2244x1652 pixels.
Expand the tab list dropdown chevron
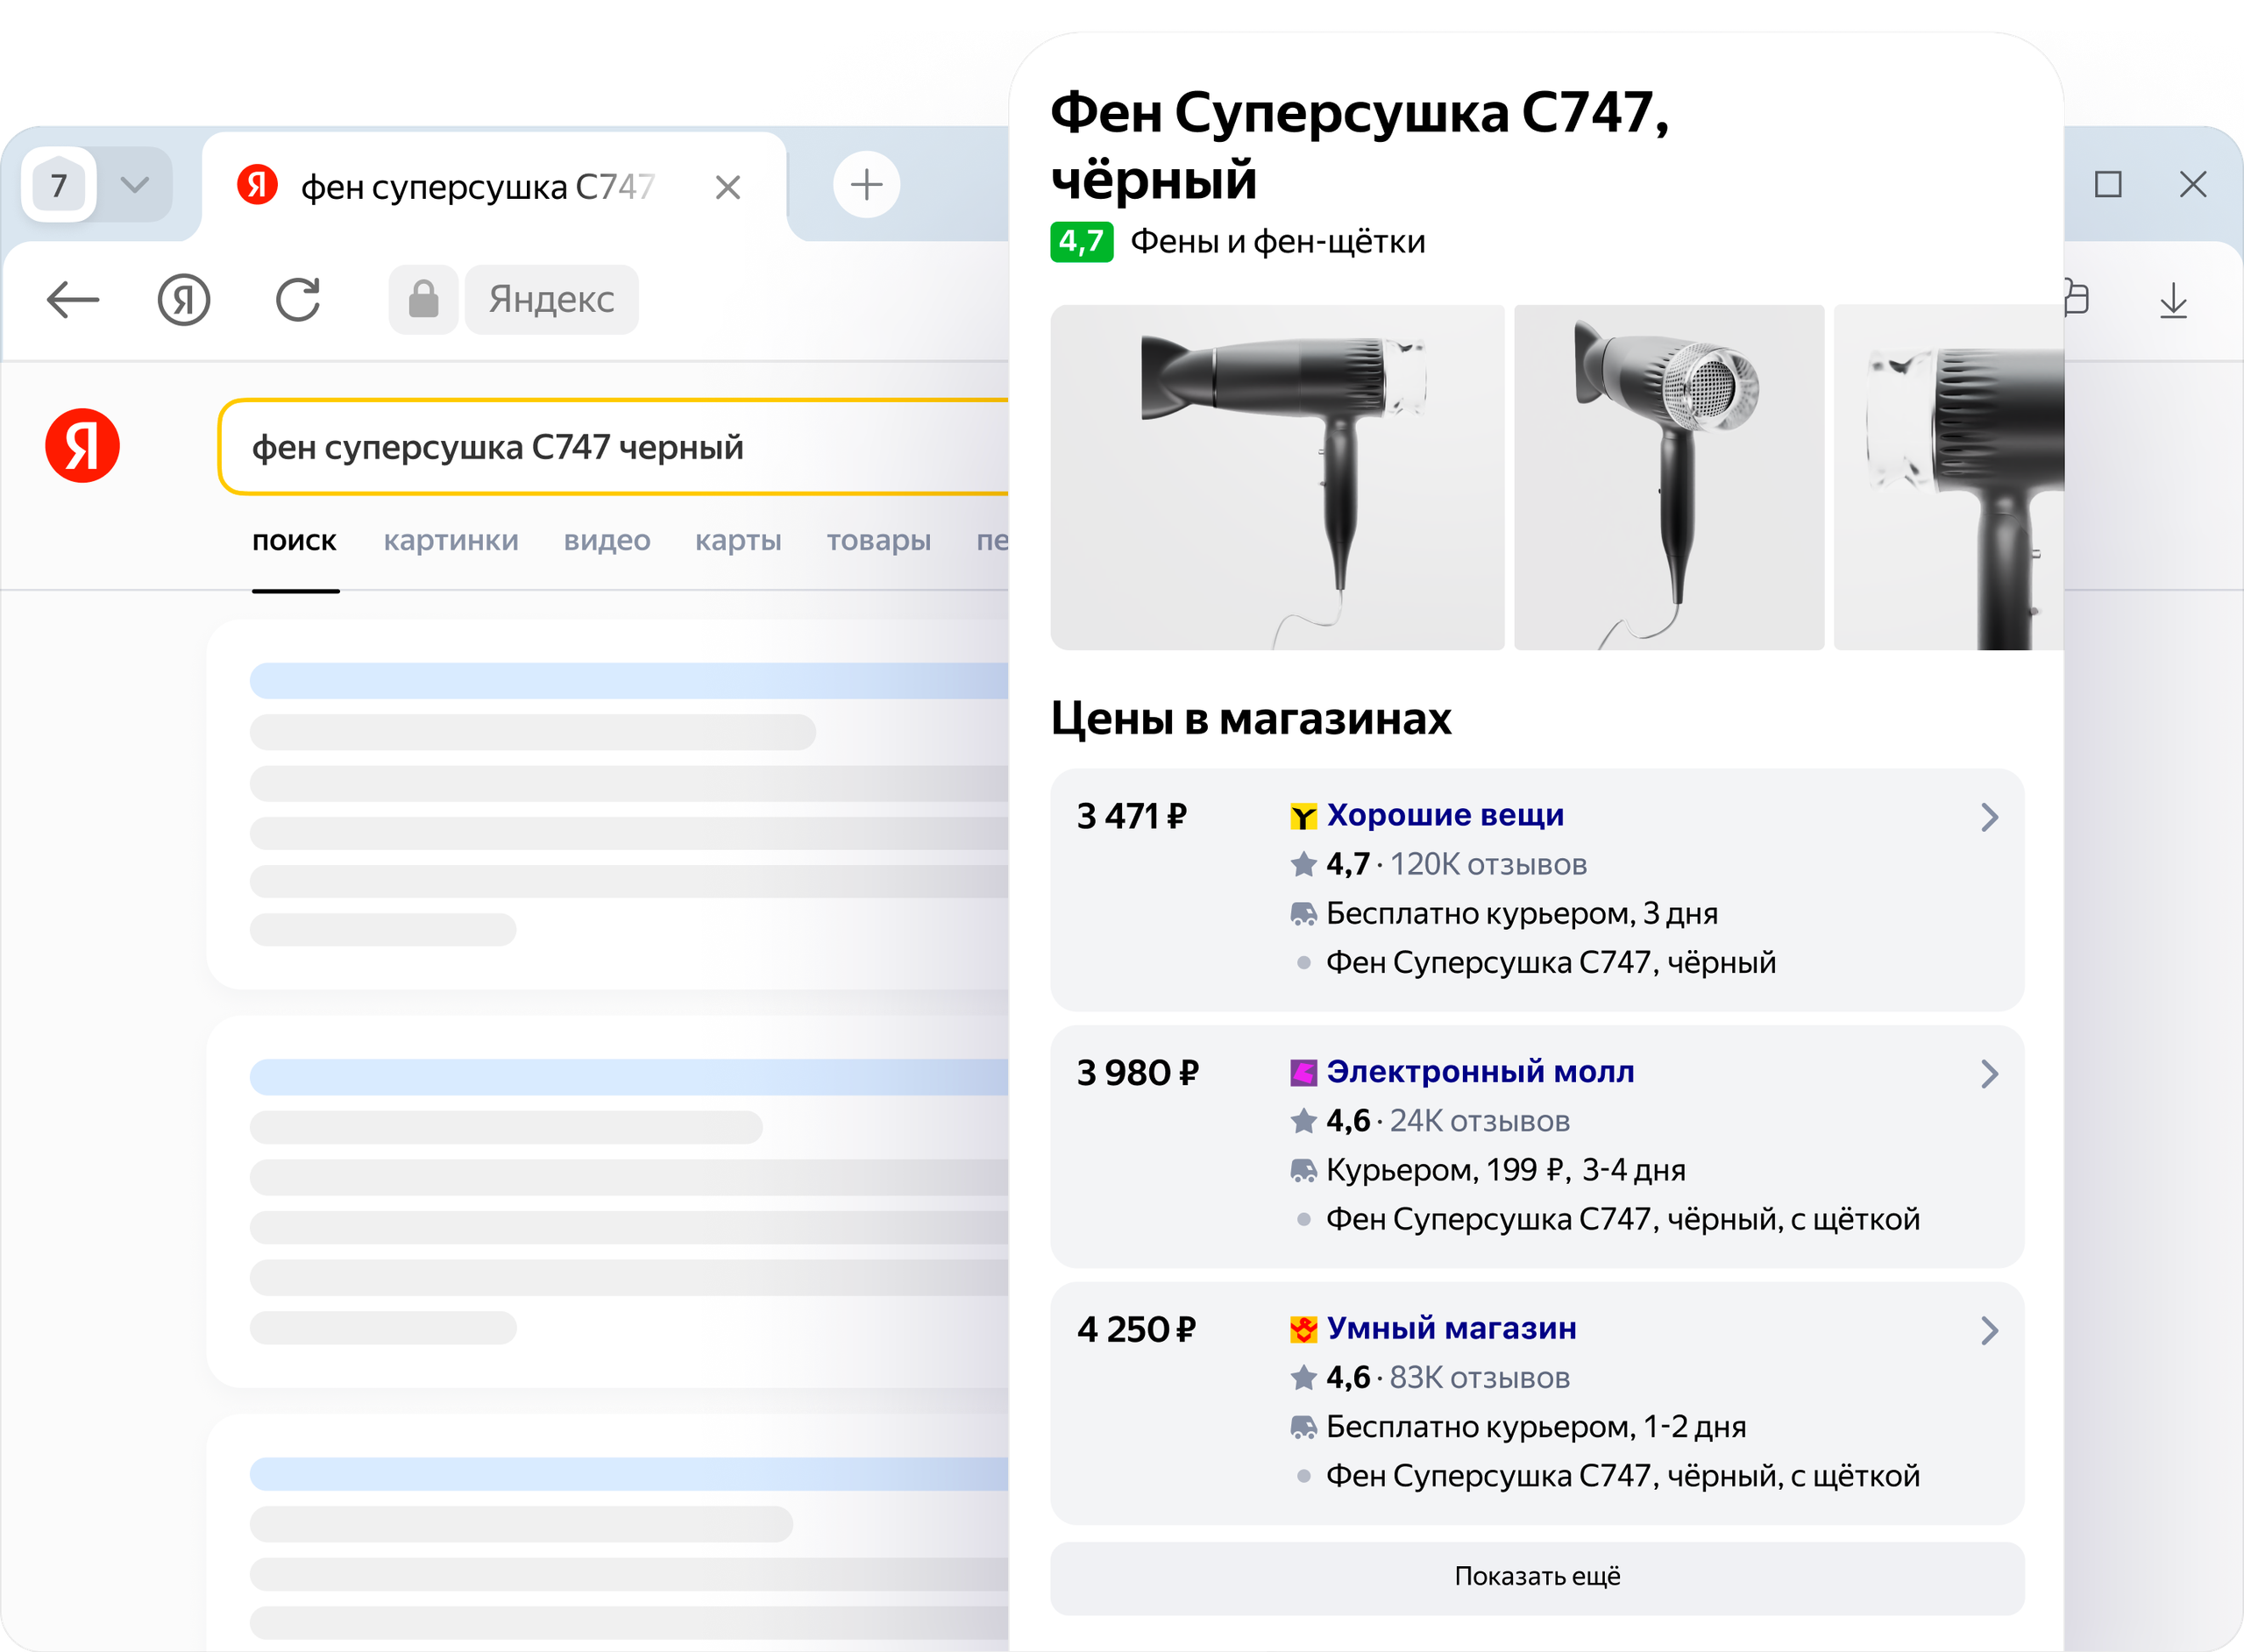click(135, 185)
